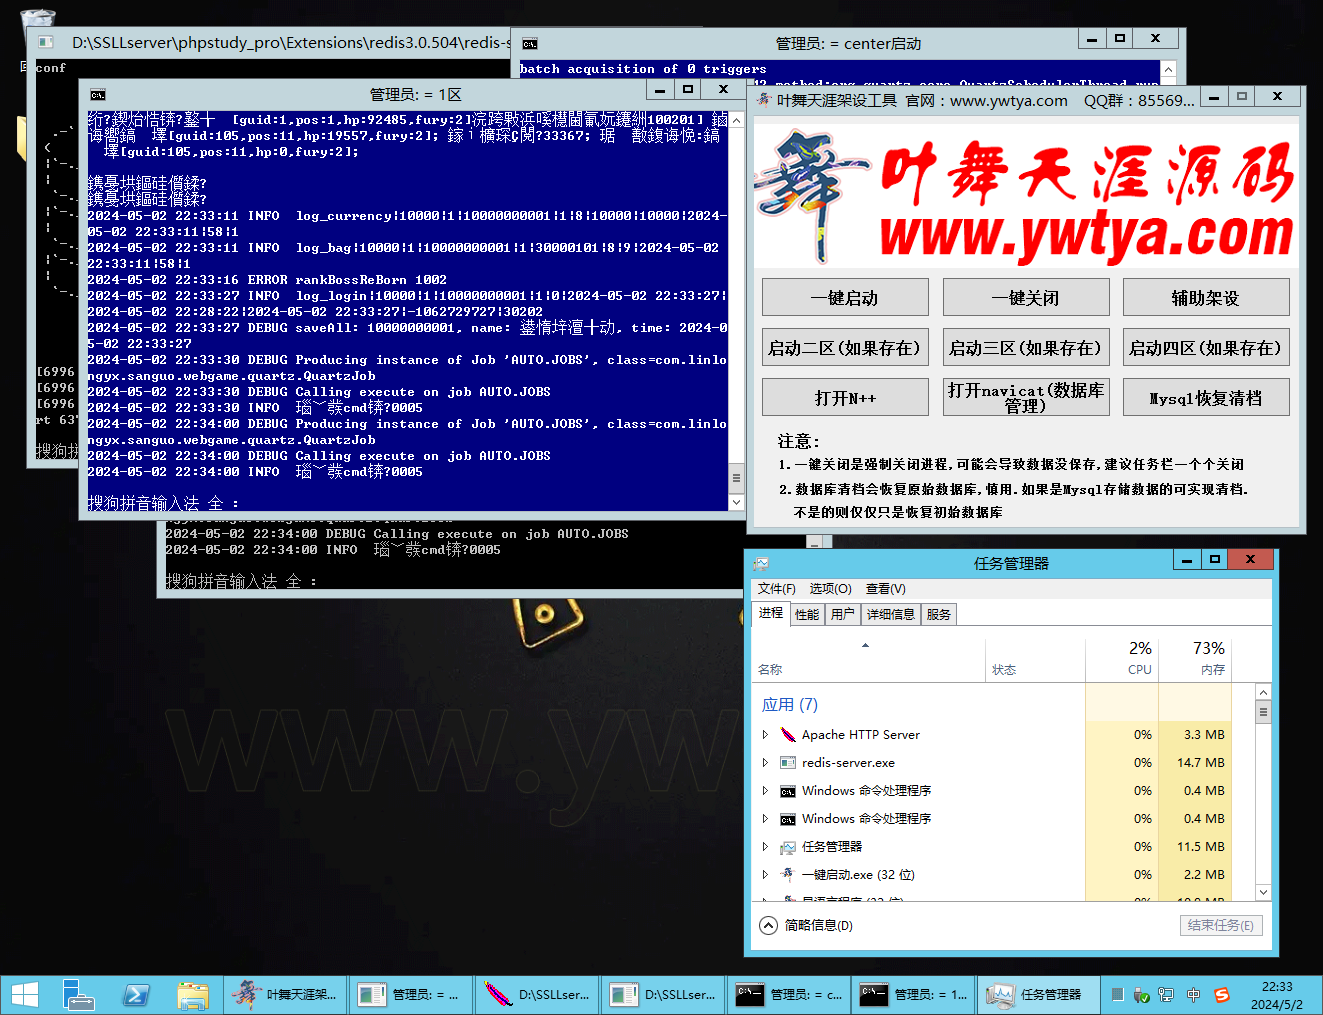This screenshot has height=1015, width=1323.
Task: Click the cmd icon in the 1区 console title bar
Action: [x=98, y=94]
